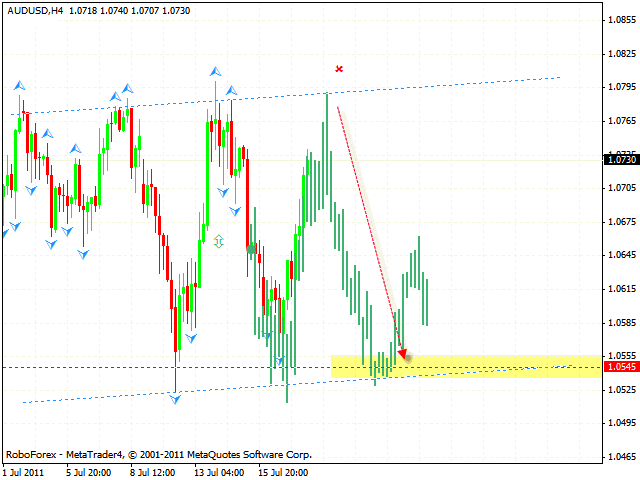Select the blue down-fractal arrow at the far-left edge

point(4,233)
